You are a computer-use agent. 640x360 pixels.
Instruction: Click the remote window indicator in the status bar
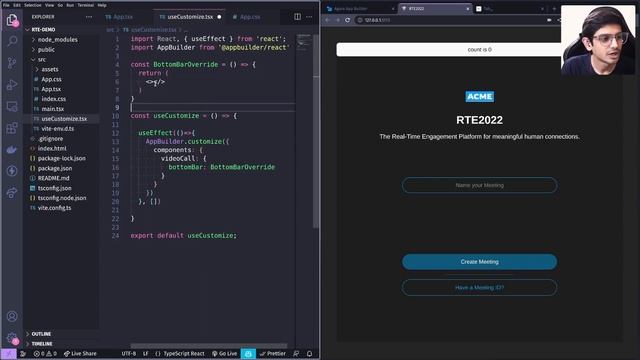pos(9,354)
